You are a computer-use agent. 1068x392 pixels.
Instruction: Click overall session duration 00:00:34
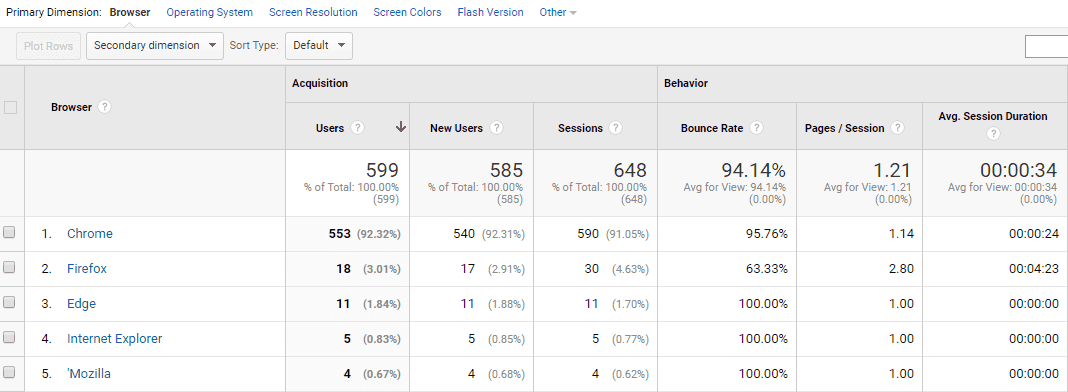[x=1018, y=170]
